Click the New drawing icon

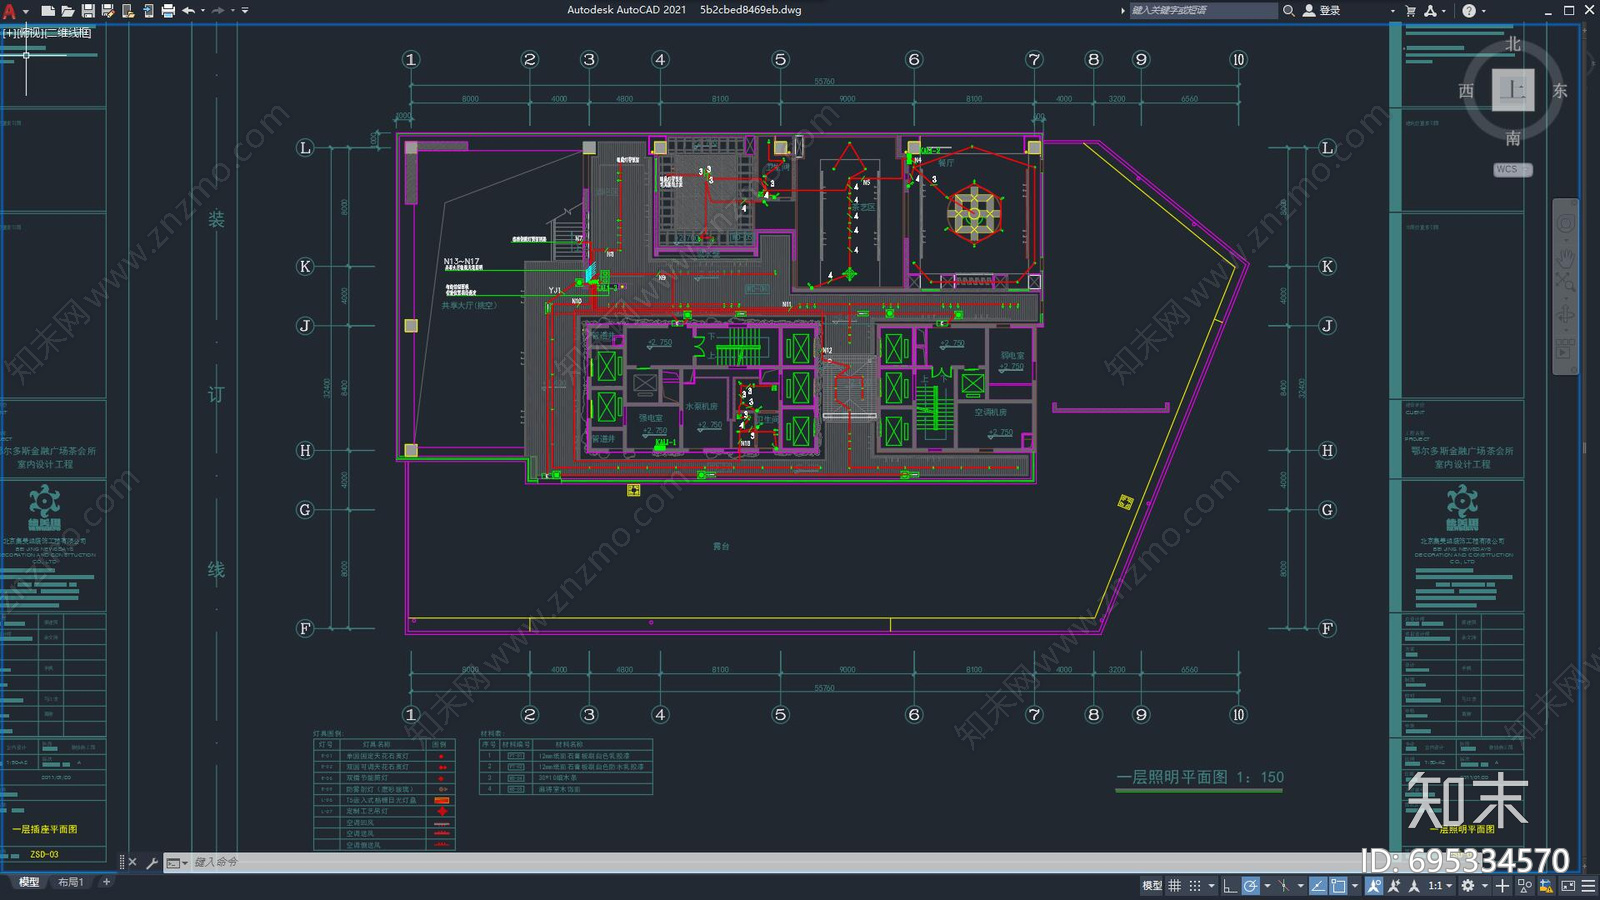pos(47,11)
